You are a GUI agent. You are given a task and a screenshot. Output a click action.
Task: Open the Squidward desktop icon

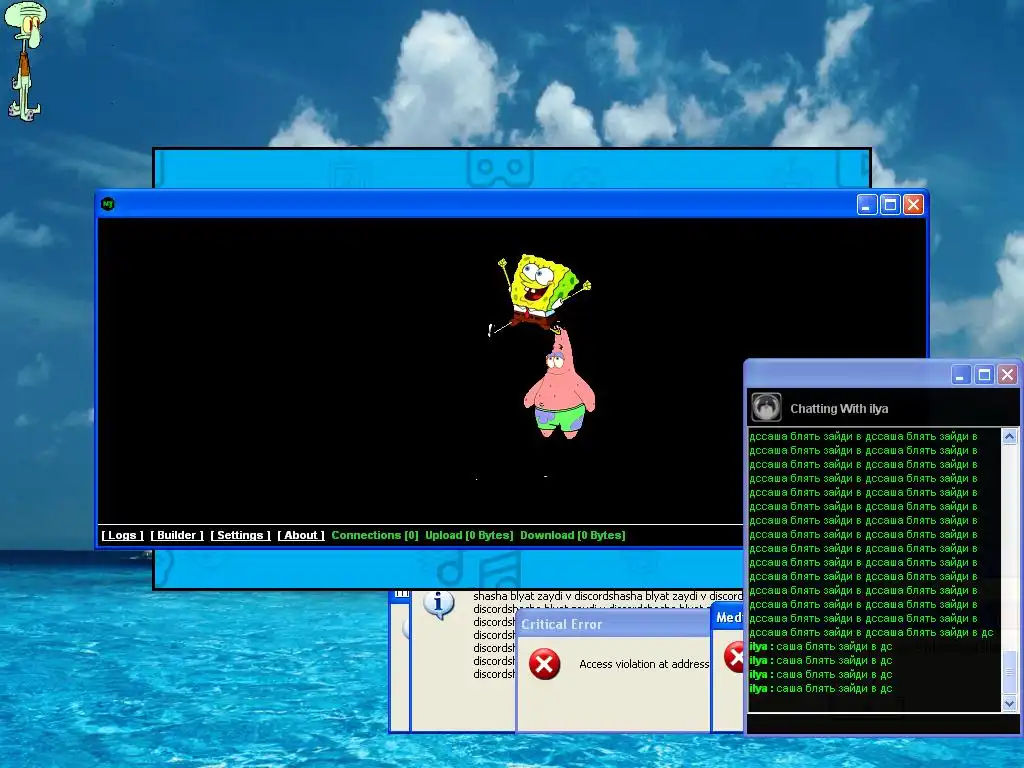tap(25, 61)
